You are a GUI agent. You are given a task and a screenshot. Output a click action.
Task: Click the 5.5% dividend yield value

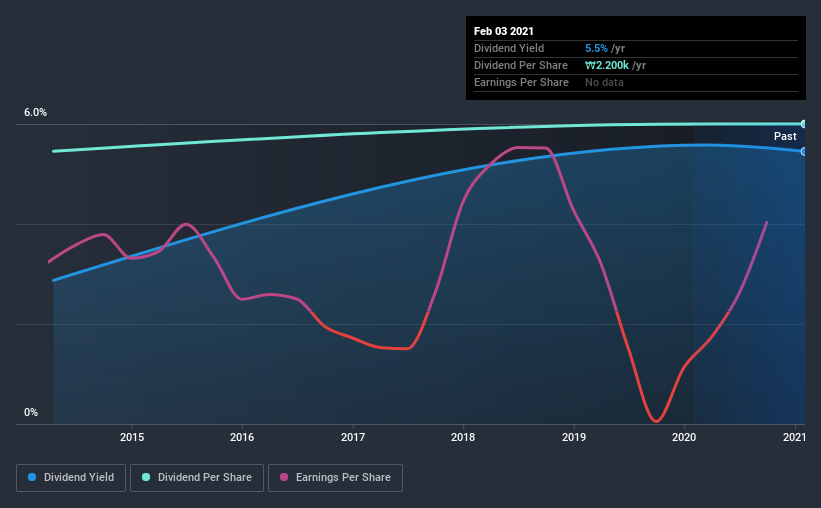pos(596,48)
